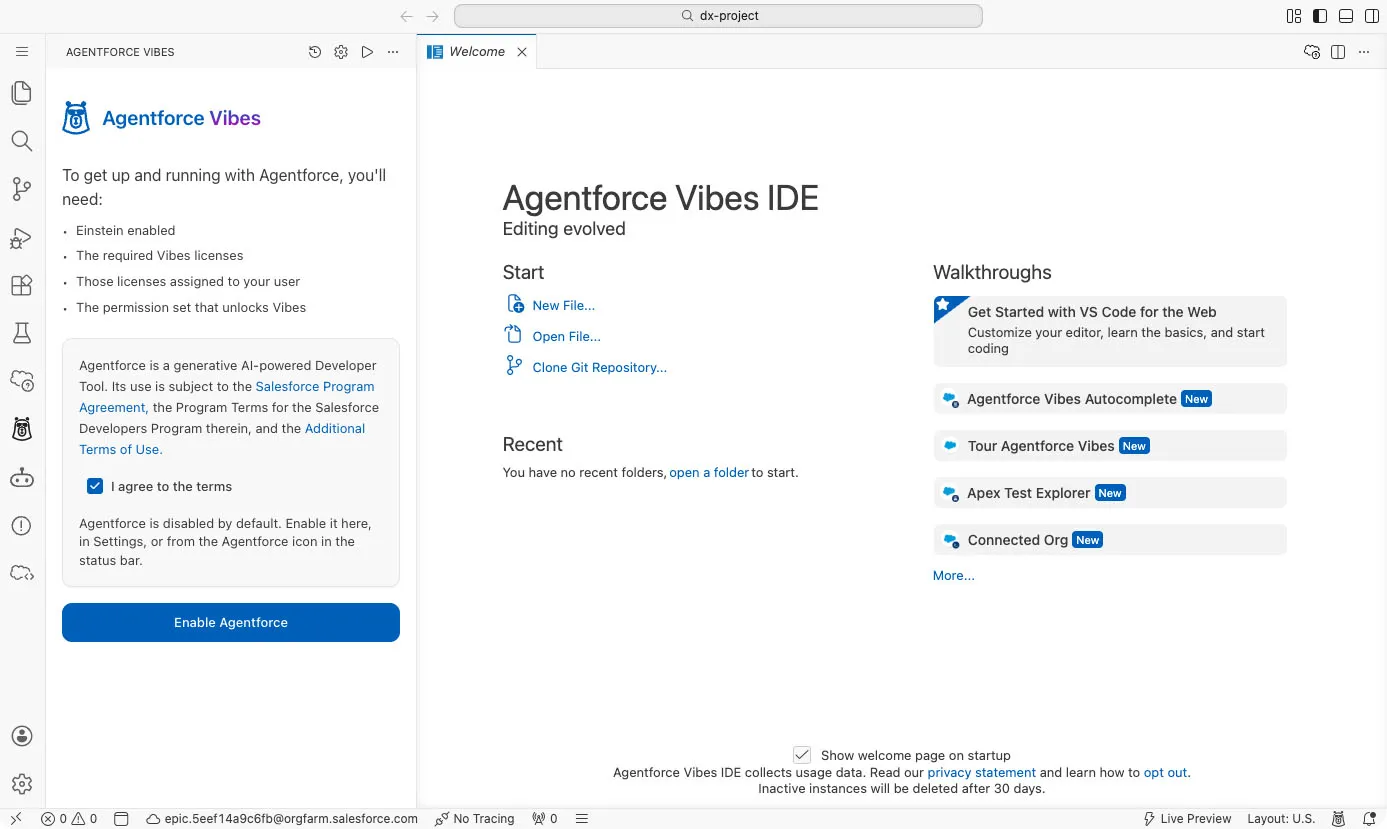
Task: Open Apex Test Explorer walkthrough
Action: pyautogui.click(x=1110, y=492)
